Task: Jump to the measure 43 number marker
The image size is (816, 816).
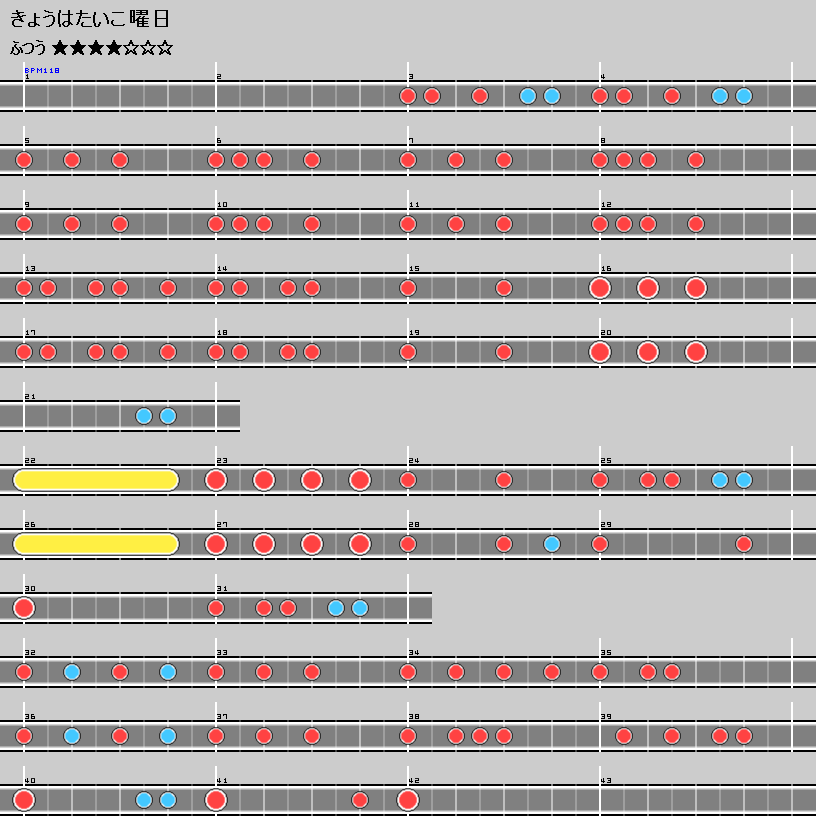Action: (605, 780)
